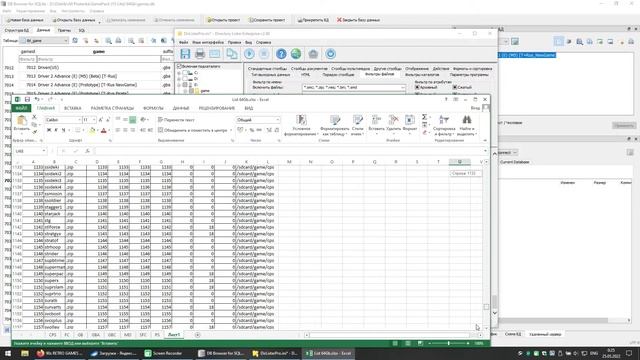The width and height of the screenshot is (640, 360).
Task: Open the table selector dropdown in DB Browser
Action: pyautogui.click(x=44, y=41)
